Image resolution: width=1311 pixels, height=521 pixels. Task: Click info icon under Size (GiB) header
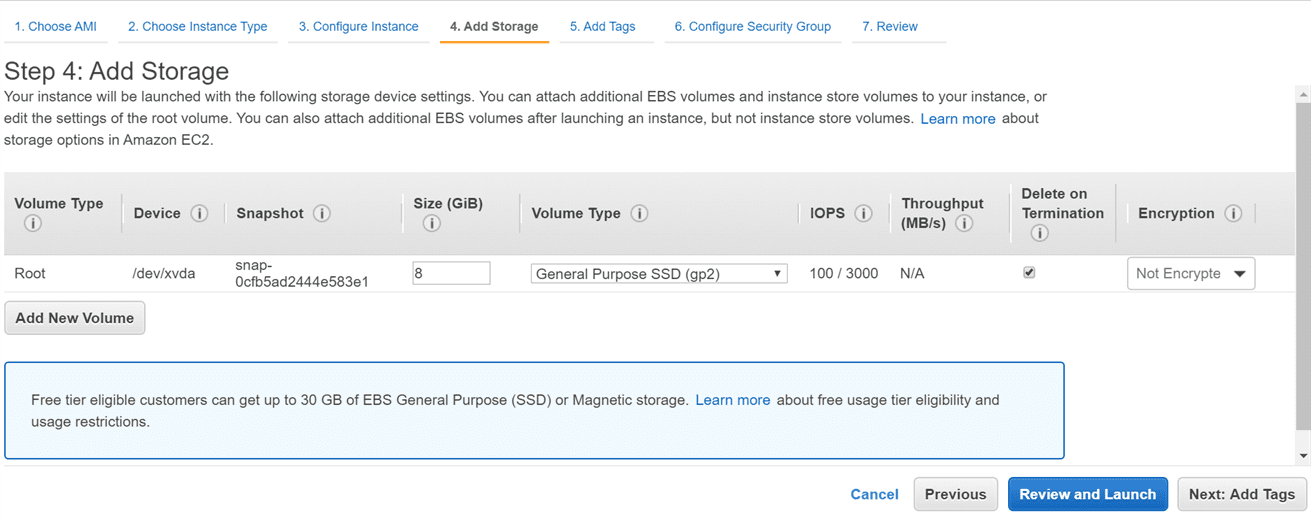click(x=431, y=224)
